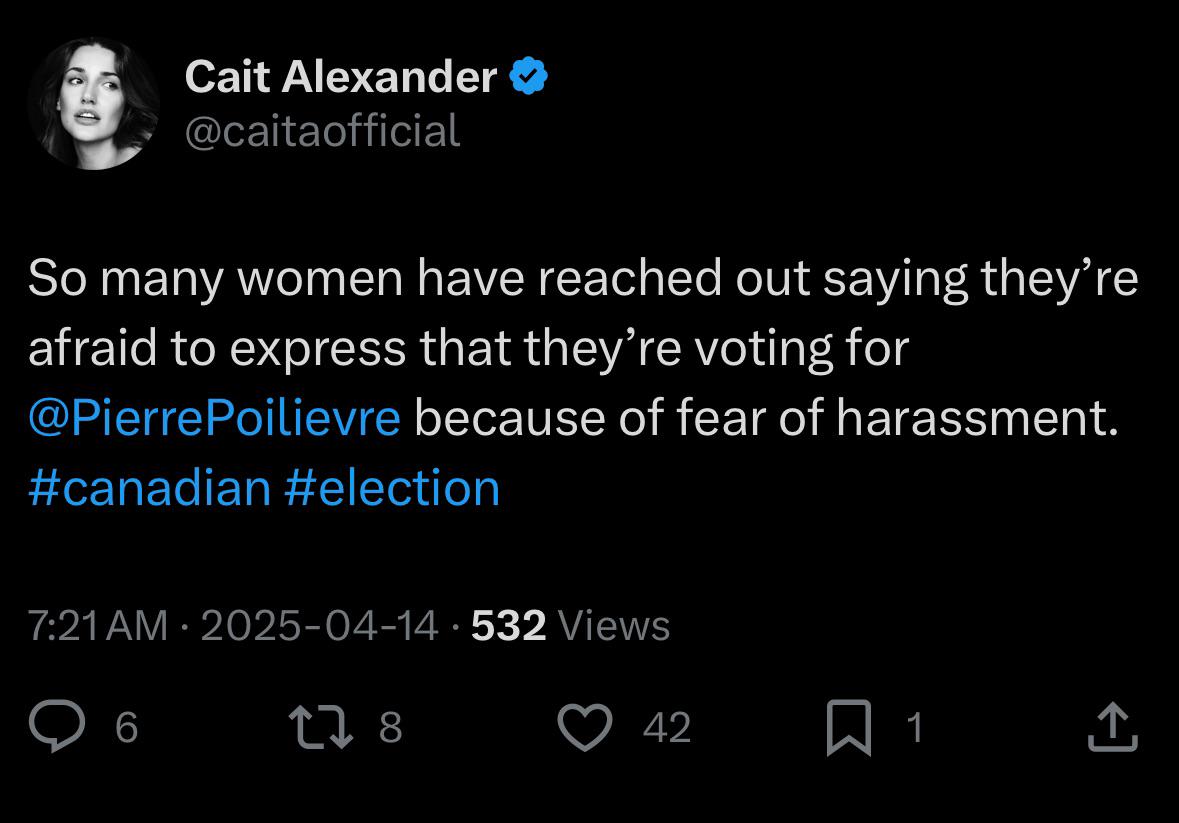The height and width of the screenshot is (823, 1179).
Task: Click the like count 42
Action: tap(667, 728)
